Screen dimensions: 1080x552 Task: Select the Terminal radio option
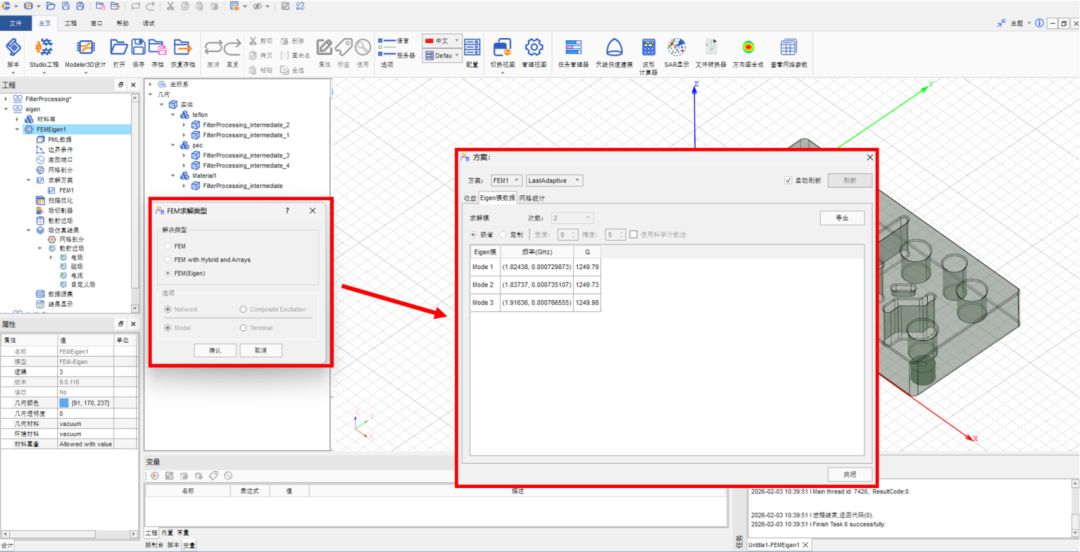pos(243,328)
